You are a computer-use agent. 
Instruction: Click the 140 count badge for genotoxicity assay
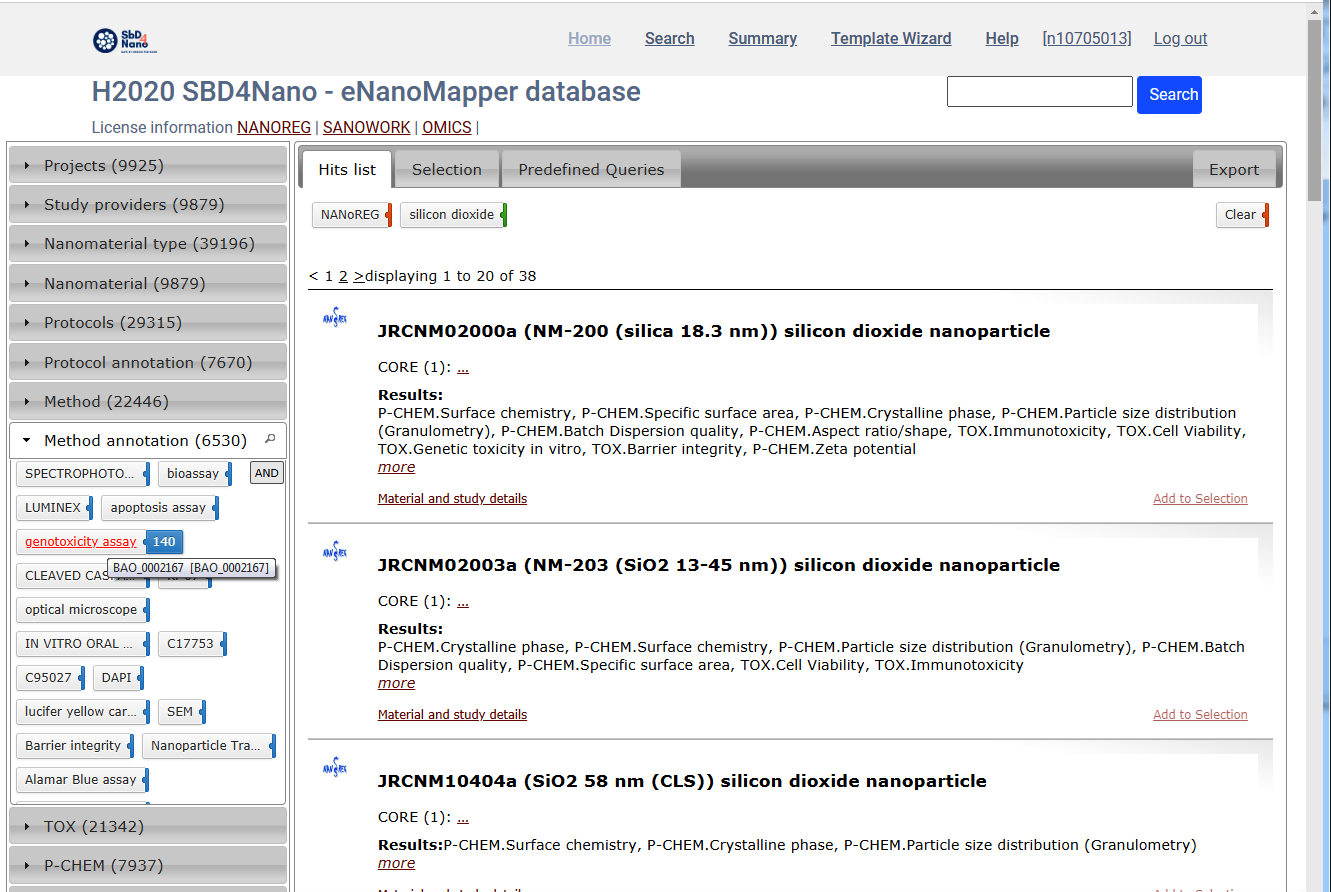164,542
